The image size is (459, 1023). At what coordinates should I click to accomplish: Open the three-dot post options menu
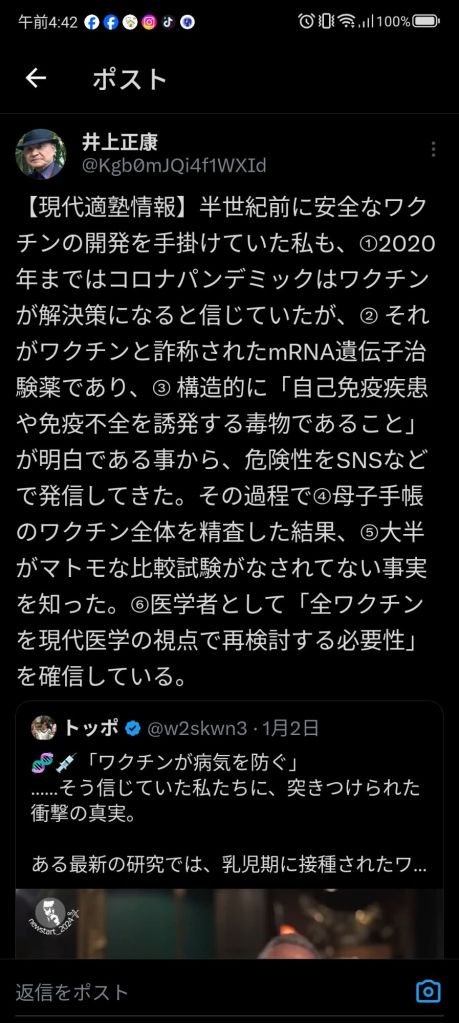click(x=434, y=149)
